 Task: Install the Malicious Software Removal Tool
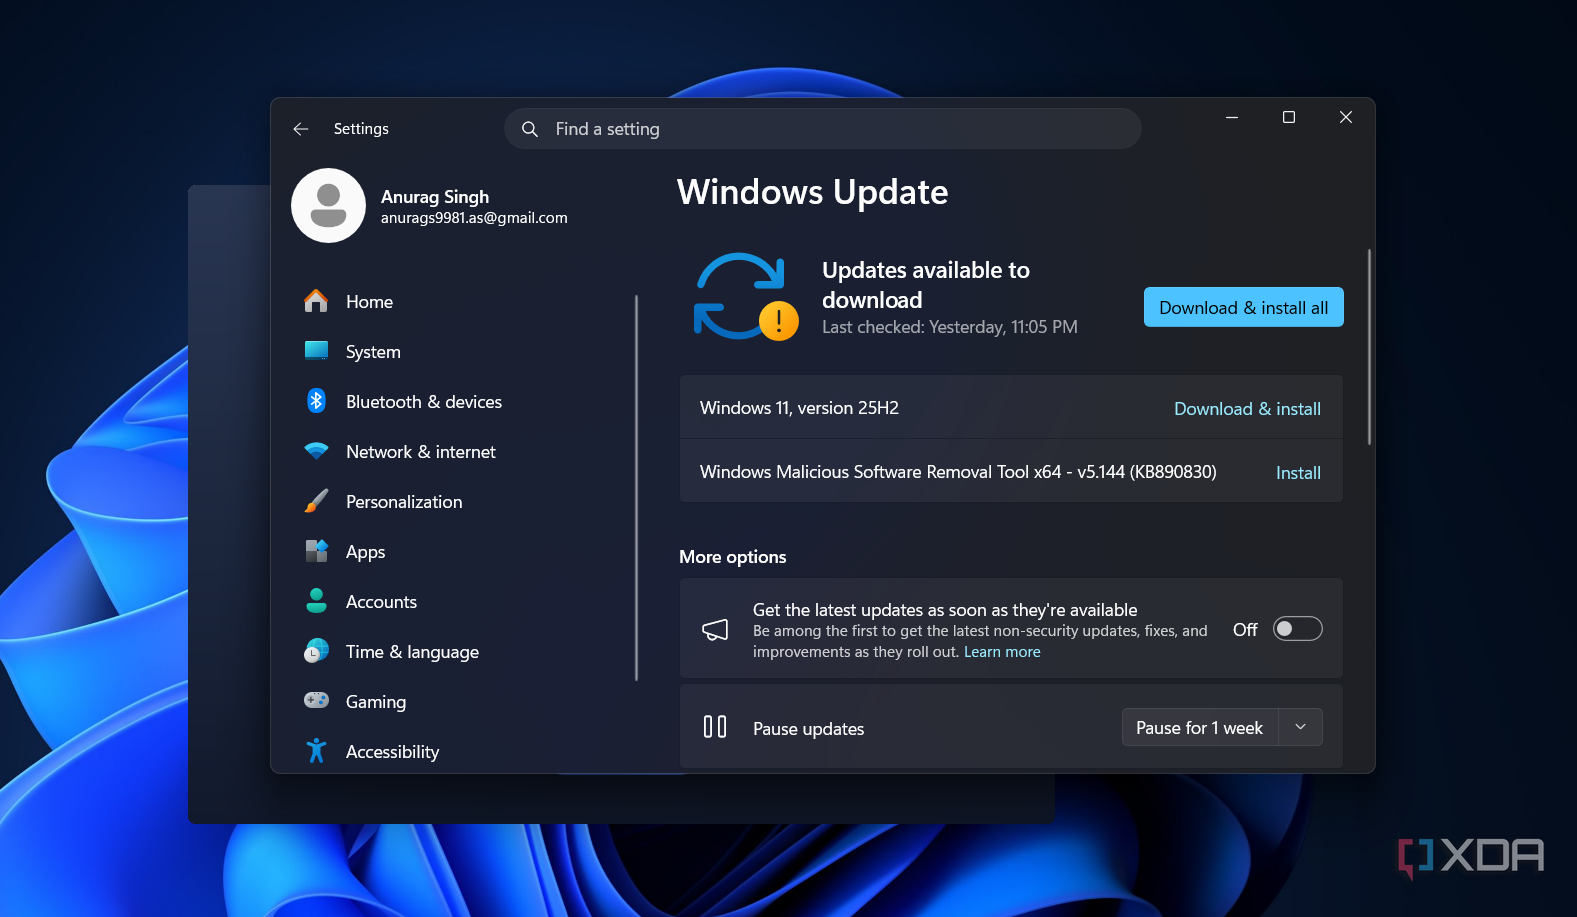tap(1298, 472)
